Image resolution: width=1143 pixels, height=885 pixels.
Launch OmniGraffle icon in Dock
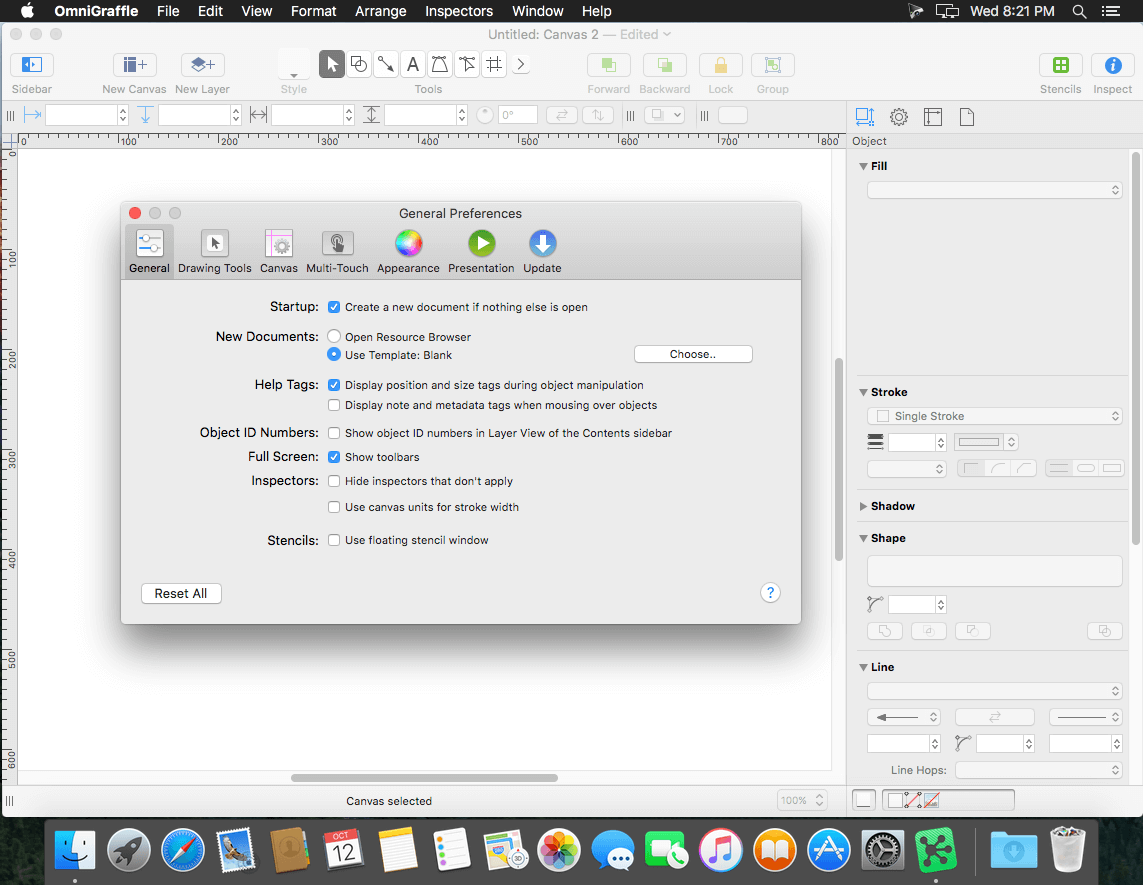click(936, 850)
